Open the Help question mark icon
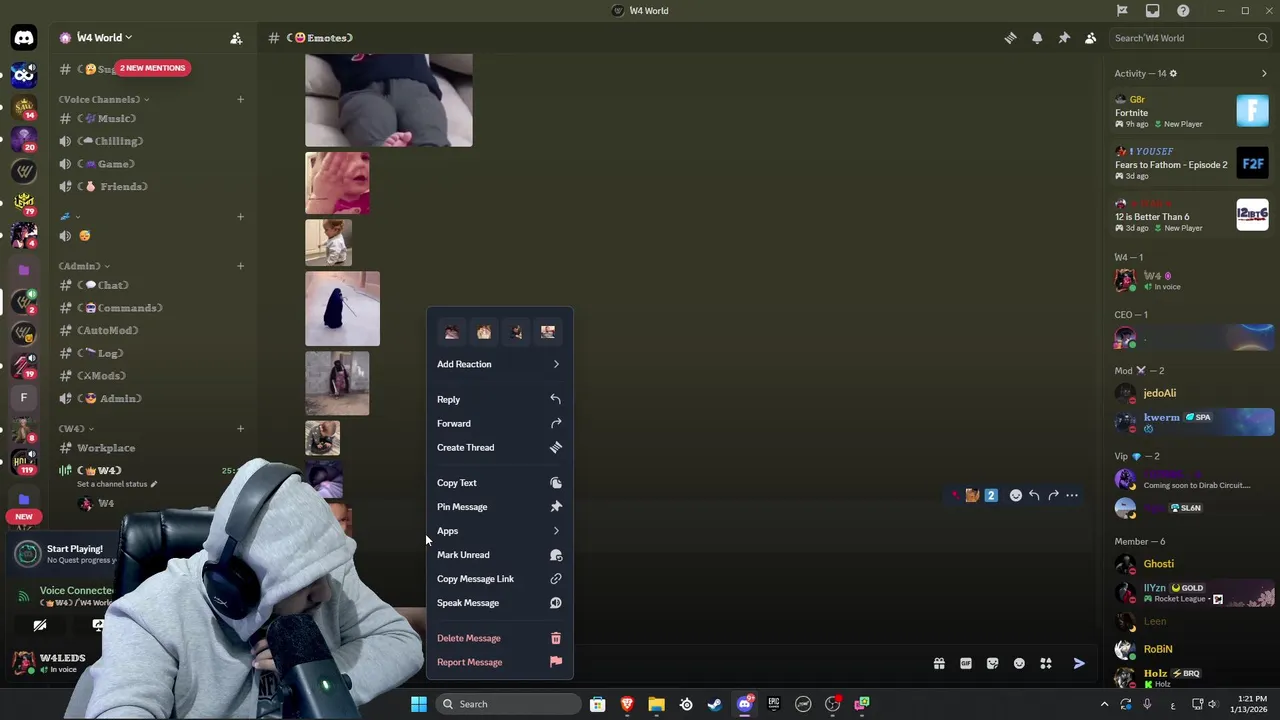Viewport: 1280px width, 720px height. [1184, 11]
